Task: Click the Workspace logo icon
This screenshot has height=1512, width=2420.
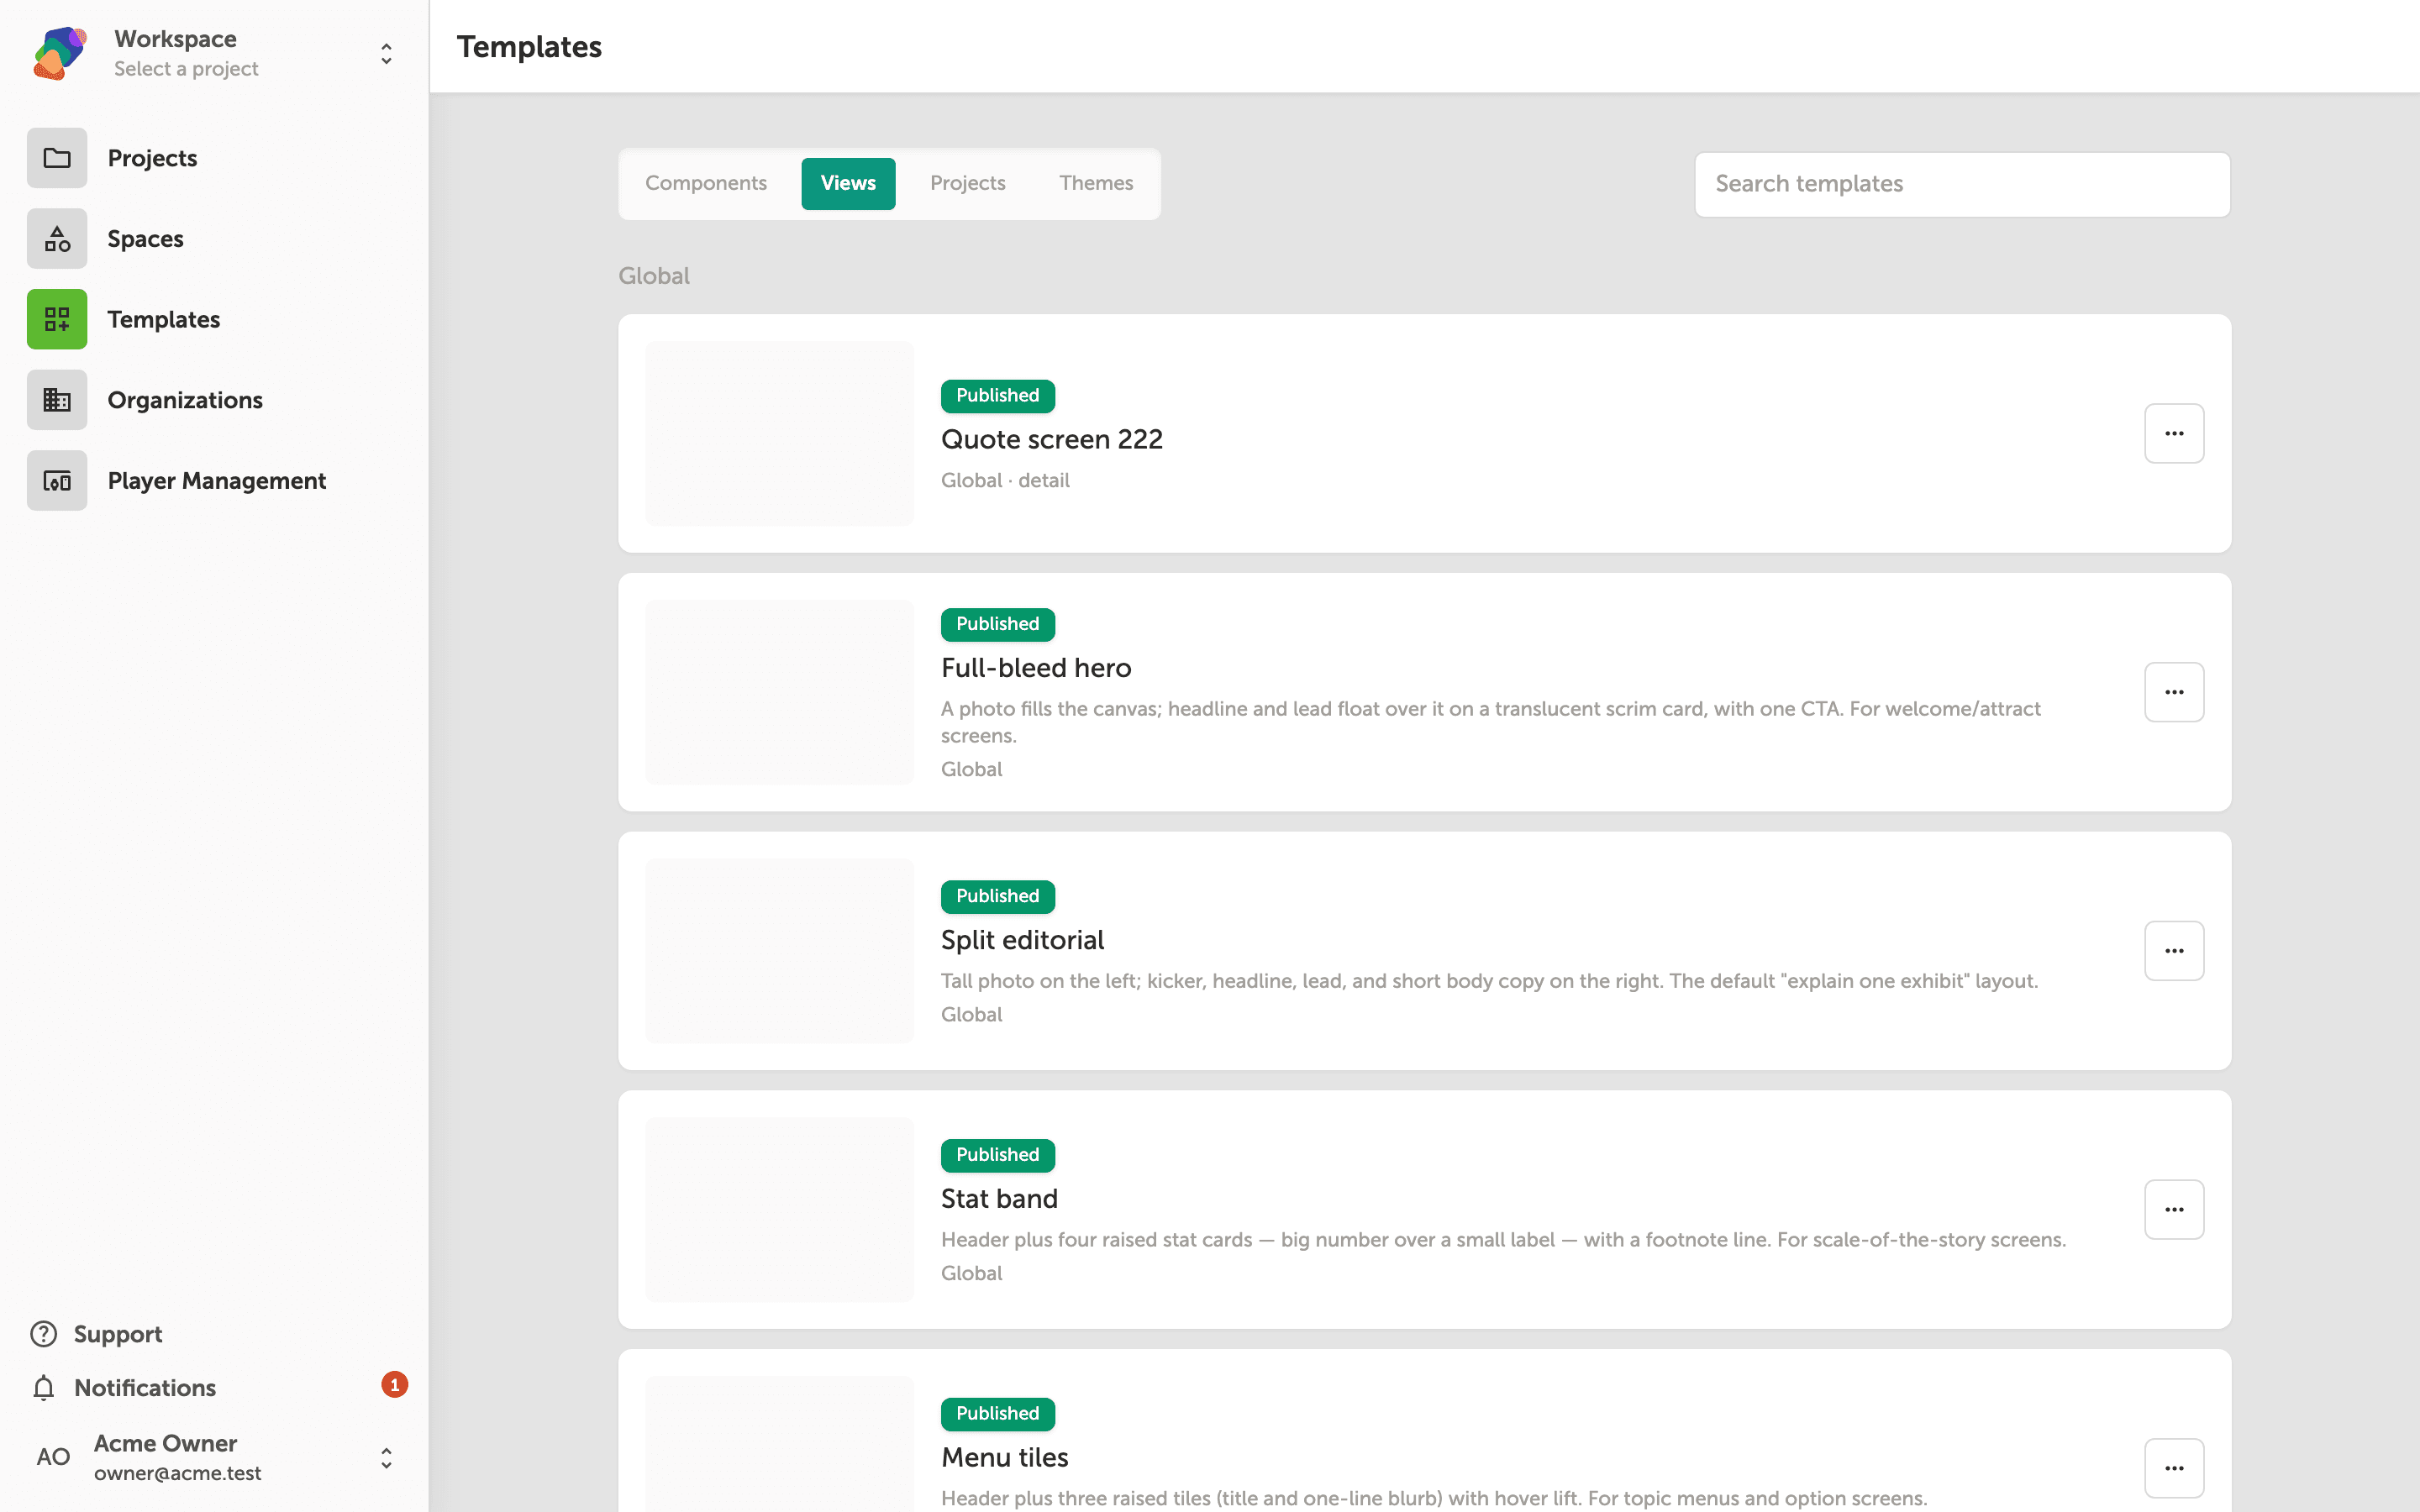Action: click(x=59, y=53)
